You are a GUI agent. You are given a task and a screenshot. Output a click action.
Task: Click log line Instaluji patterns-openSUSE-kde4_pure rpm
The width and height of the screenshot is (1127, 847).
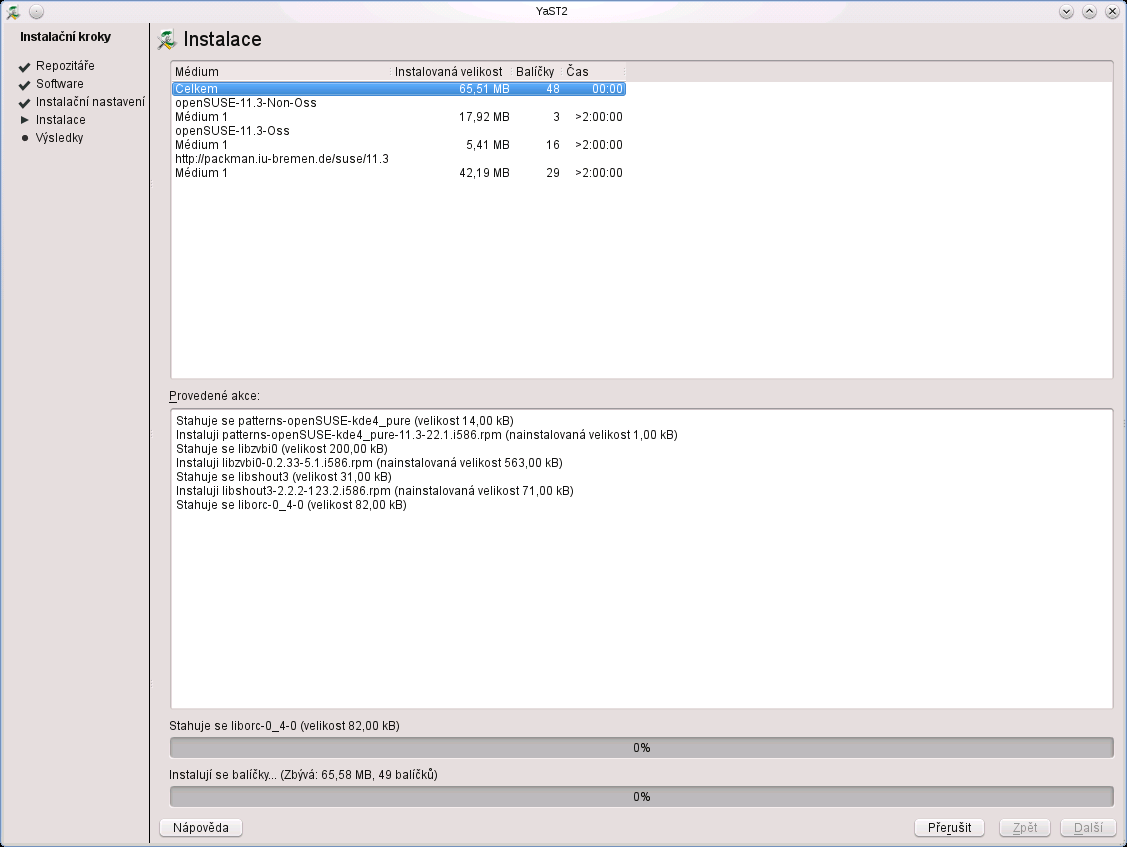tap(426, 435)
